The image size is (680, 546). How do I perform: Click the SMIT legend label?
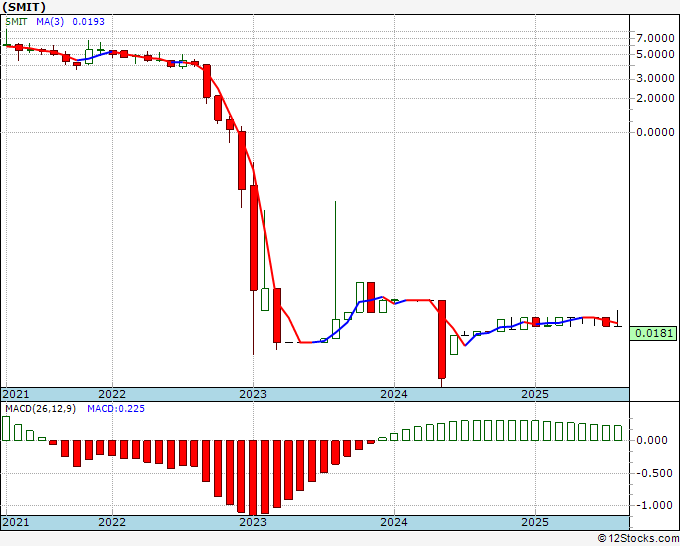pyautogui.click(x=16, y=22)
